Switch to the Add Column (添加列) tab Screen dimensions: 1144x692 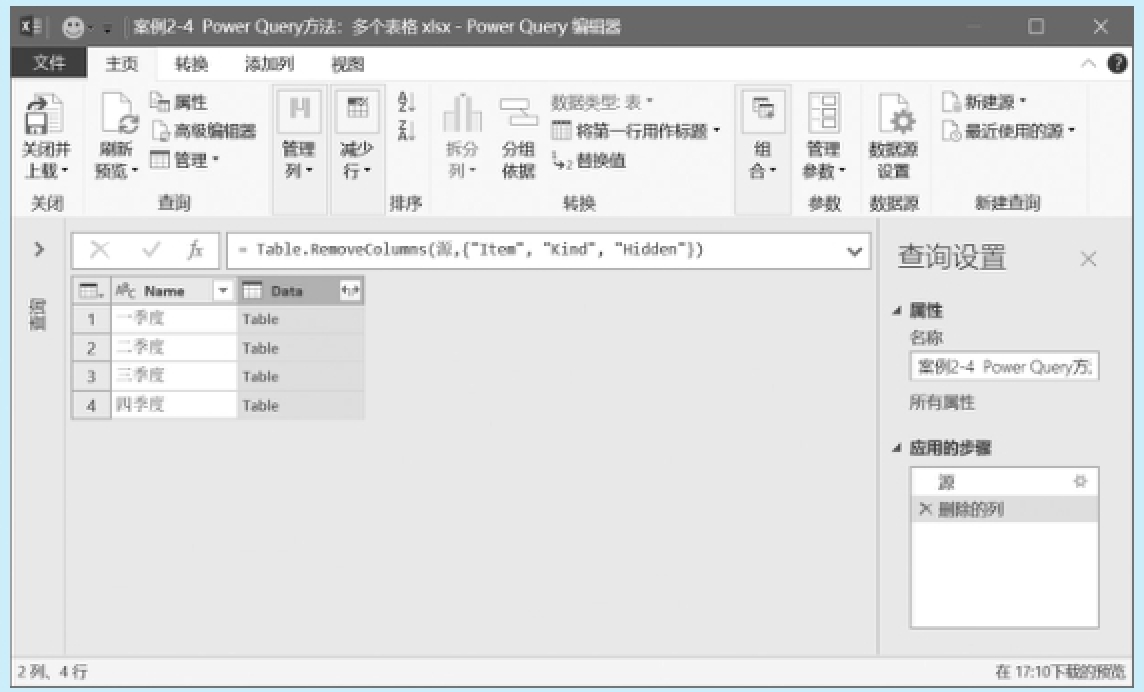tap(269, 64)
